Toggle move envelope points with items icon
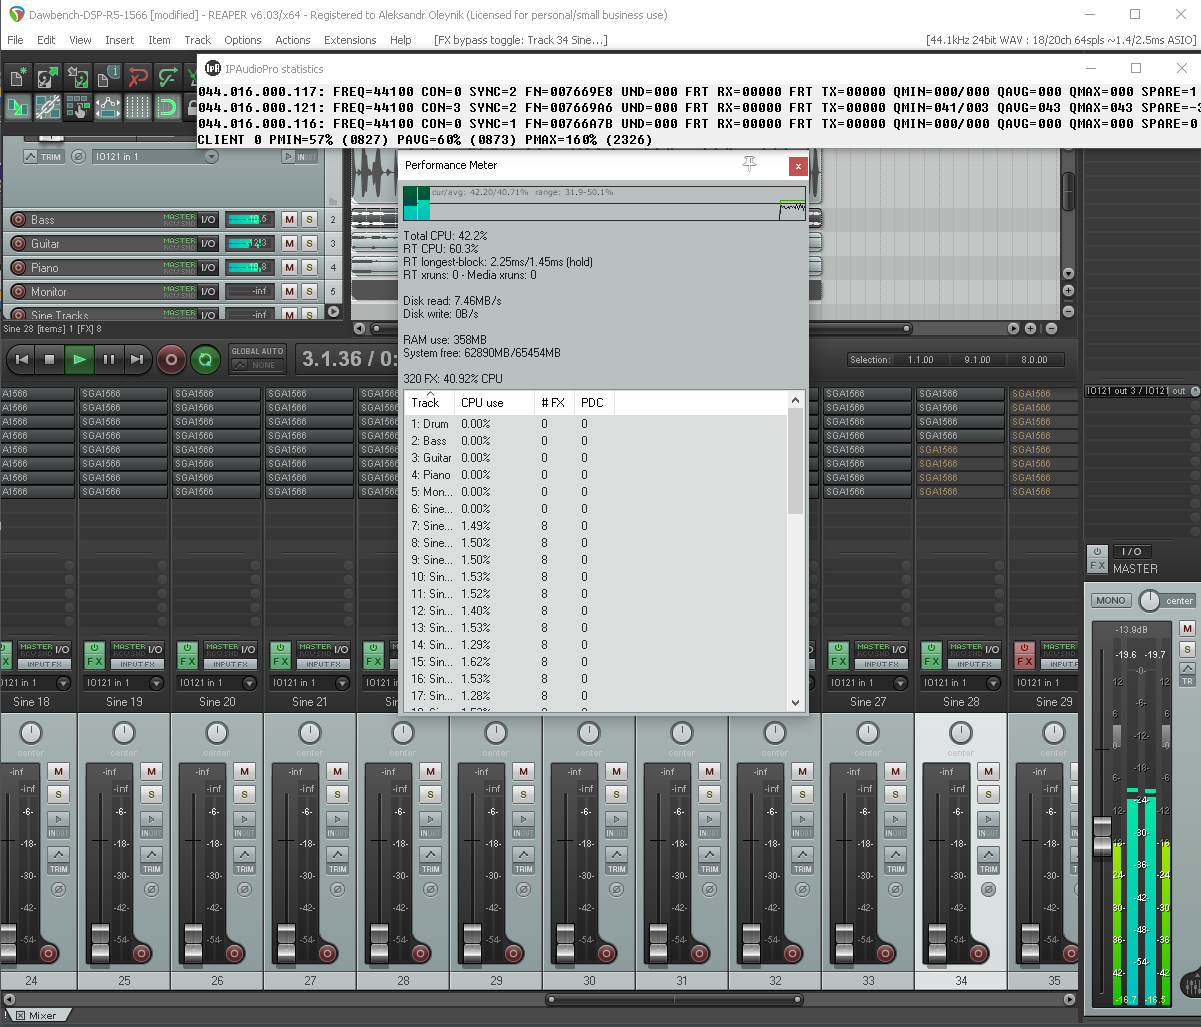The height and width of the screenshot is (1027, 1201). [x=108, y=107]
